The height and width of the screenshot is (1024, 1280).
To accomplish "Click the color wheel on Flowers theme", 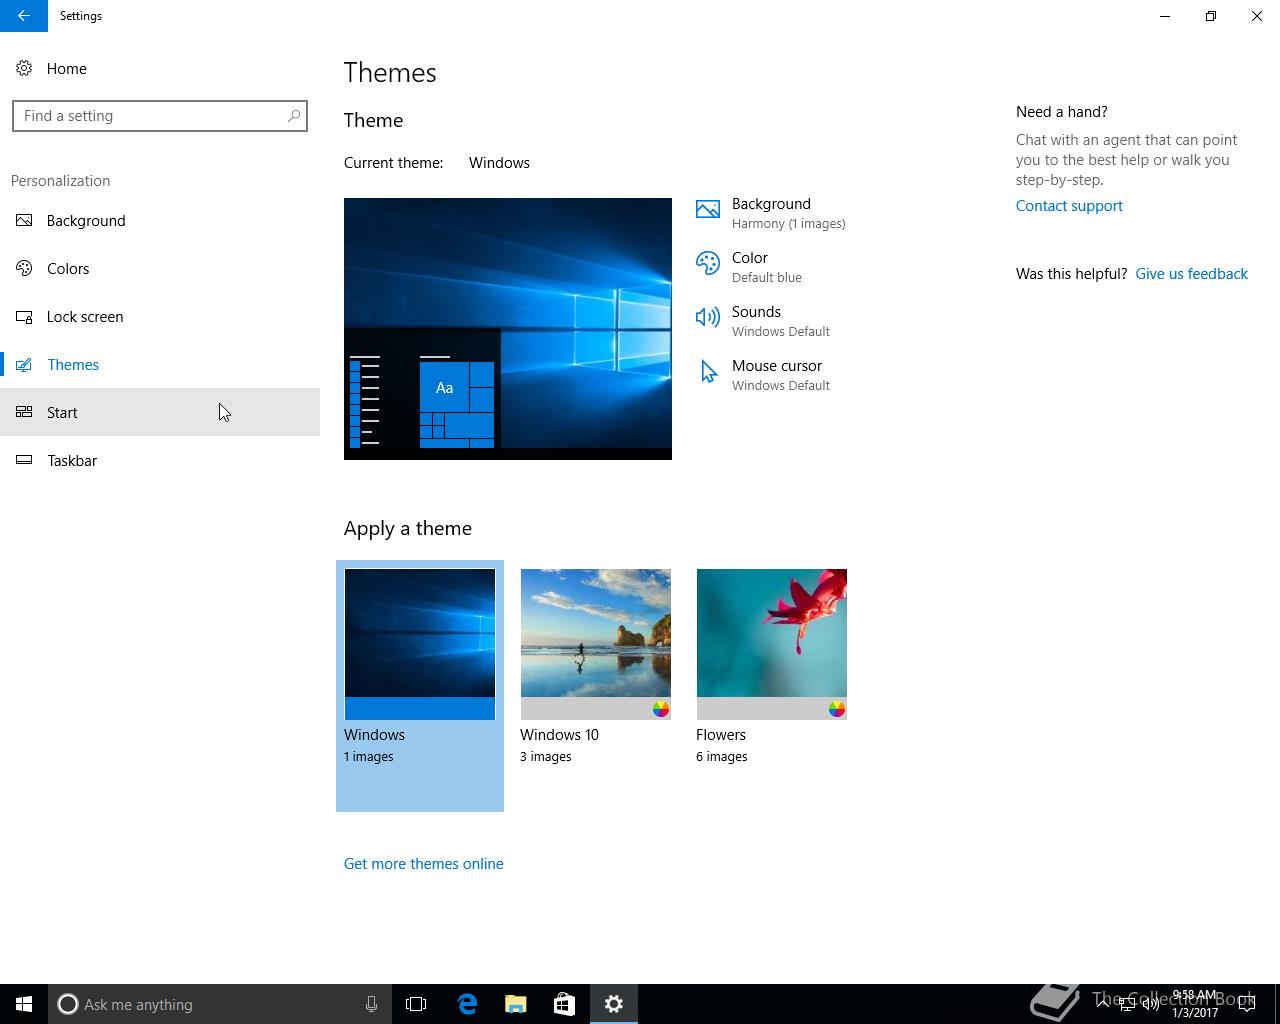I will pos(837,709).
